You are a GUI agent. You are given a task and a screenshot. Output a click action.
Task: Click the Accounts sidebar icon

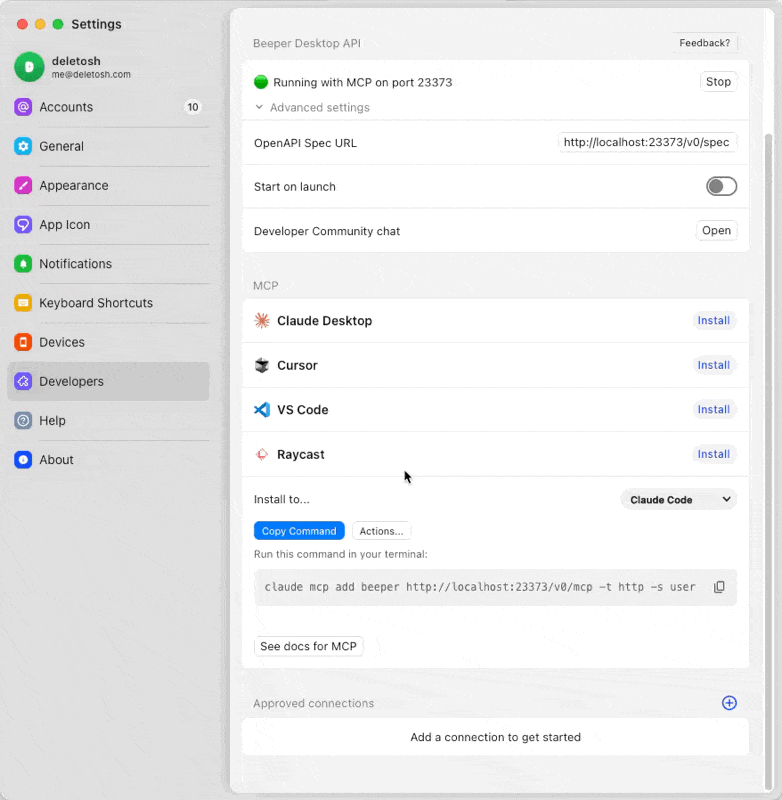point(23,107)
